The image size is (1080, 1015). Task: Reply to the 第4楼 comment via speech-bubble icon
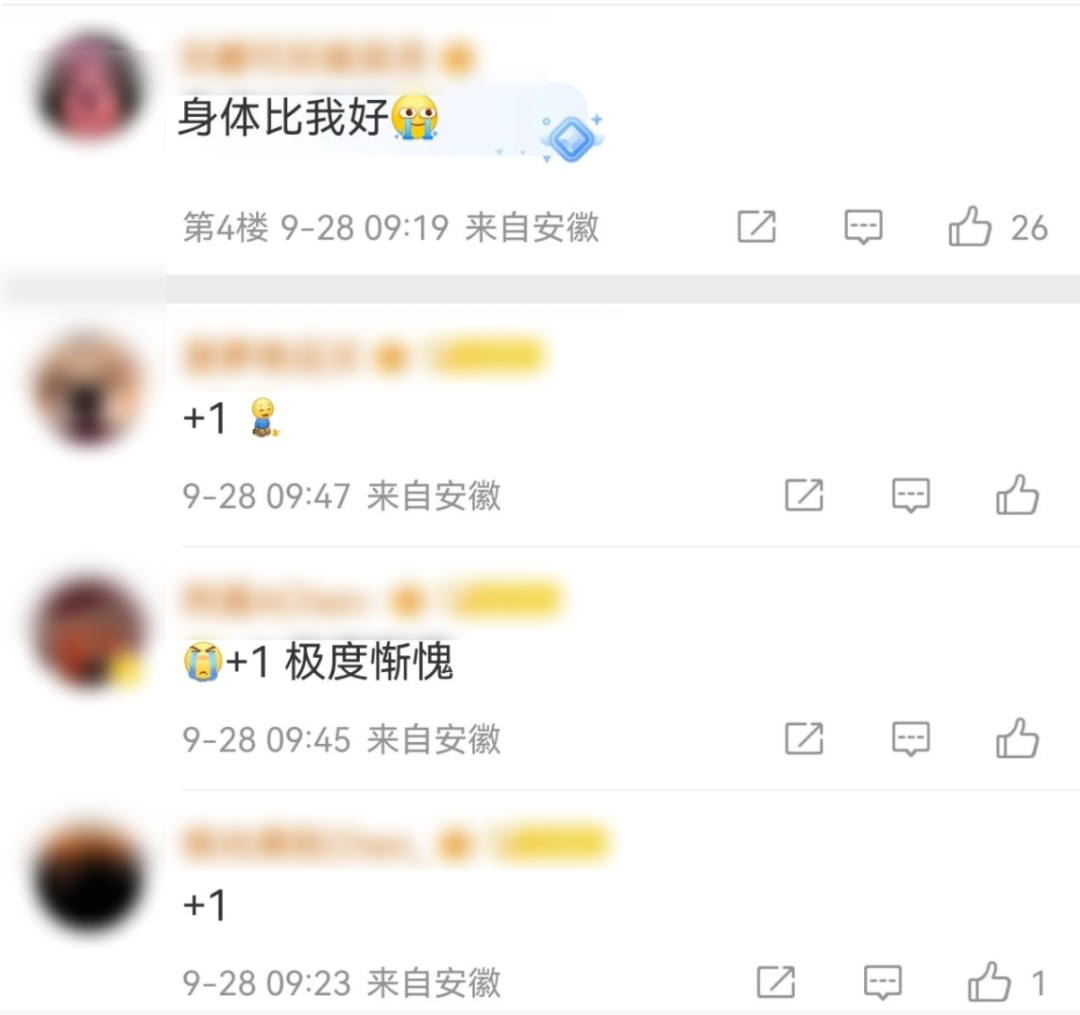(863, 227)
